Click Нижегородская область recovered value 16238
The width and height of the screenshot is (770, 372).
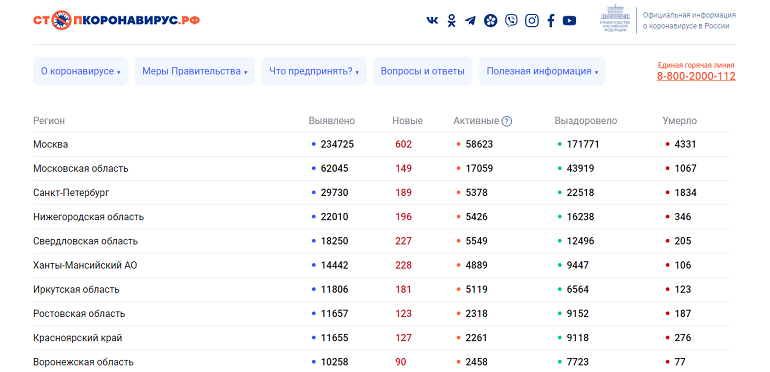click(580, 216)
